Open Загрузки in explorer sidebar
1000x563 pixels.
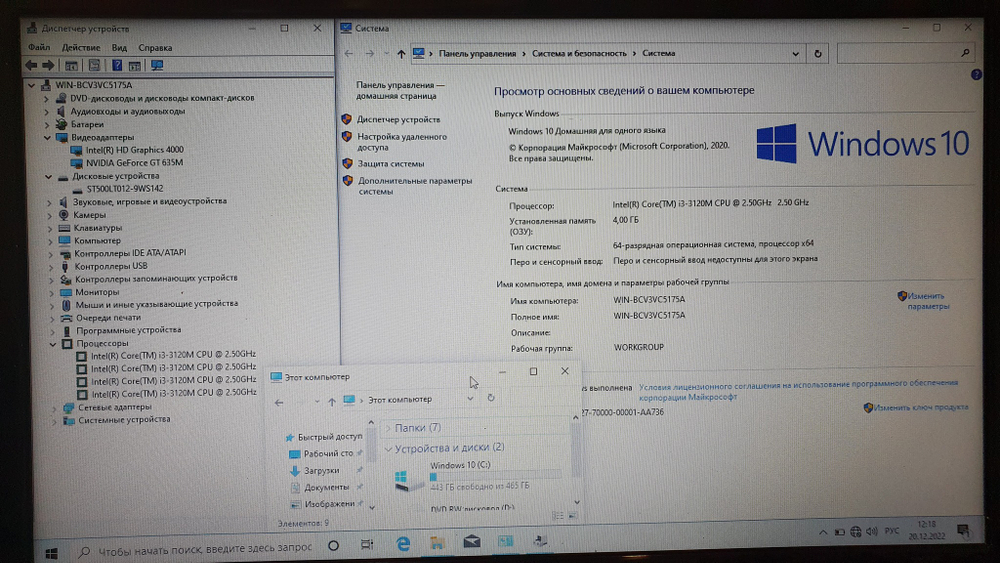point(321,471)
